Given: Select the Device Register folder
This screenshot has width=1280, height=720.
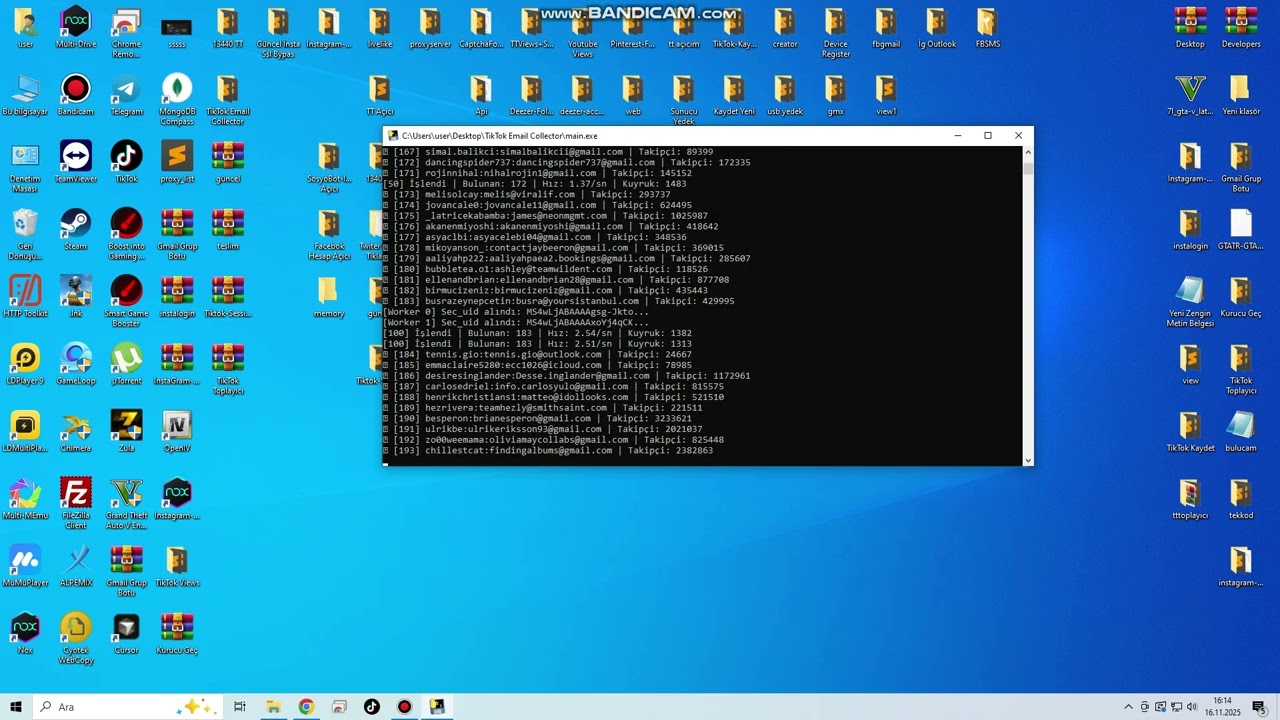Looking at the screenshot, I should coord(836,34).
